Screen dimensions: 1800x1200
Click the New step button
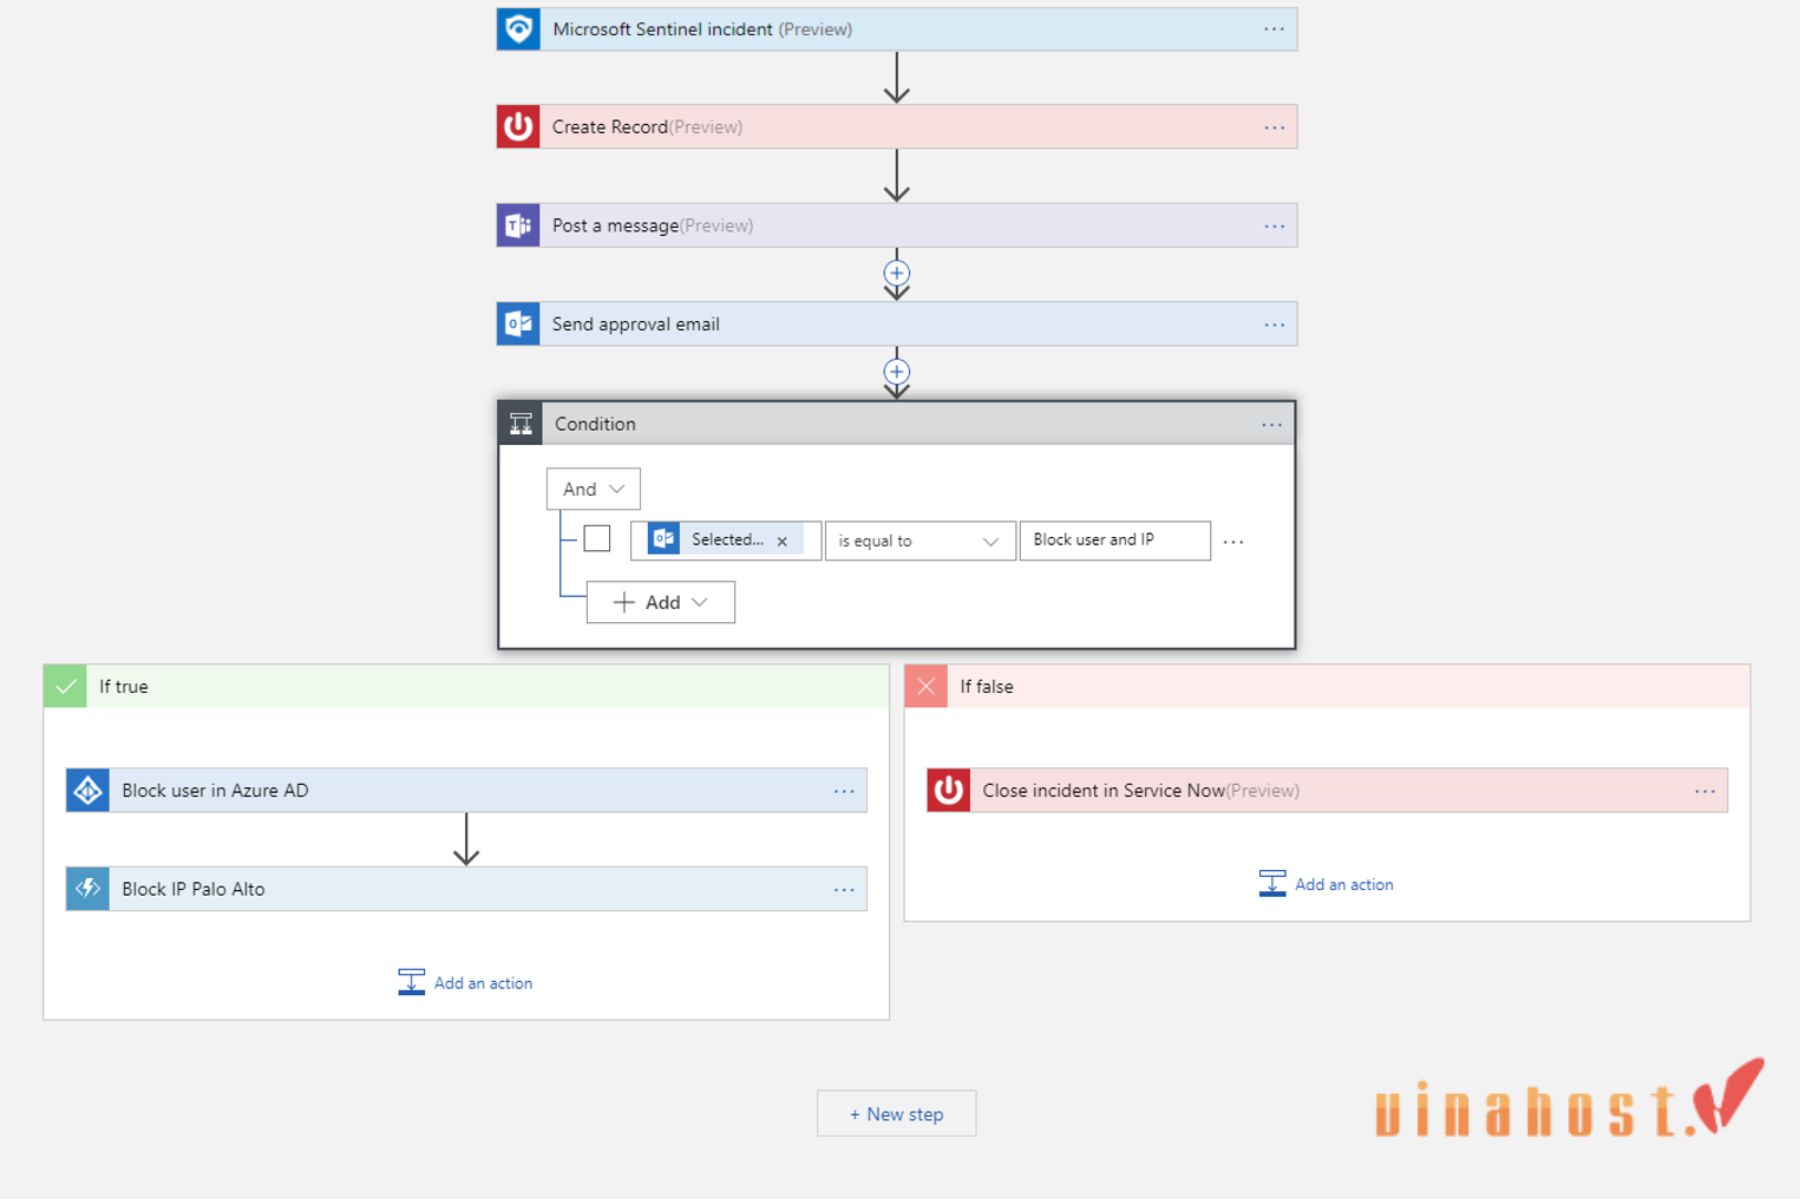(x=896, y=1114)
